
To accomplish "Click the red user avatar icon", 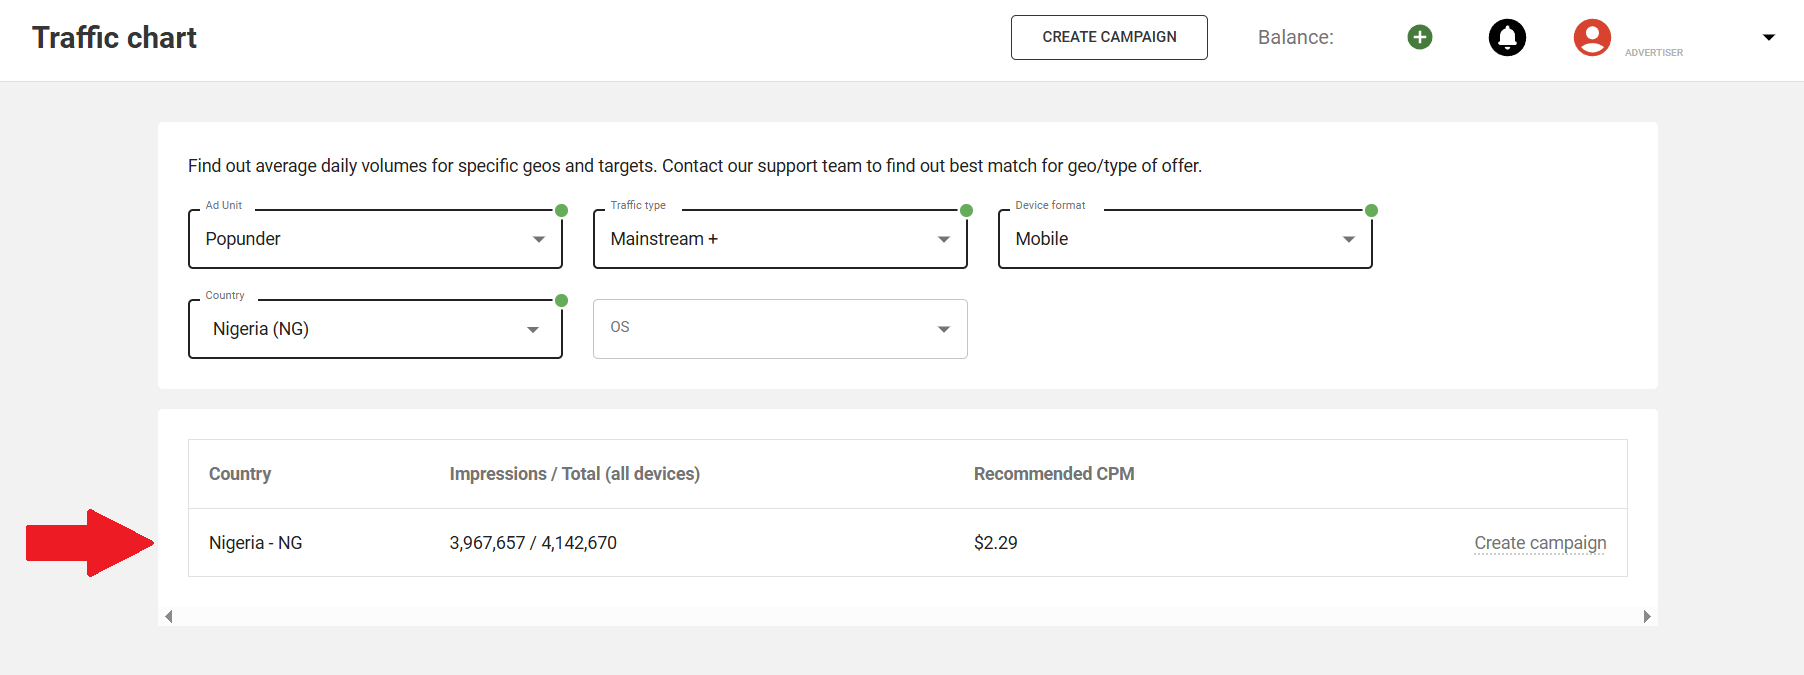I will (1592, 37).
